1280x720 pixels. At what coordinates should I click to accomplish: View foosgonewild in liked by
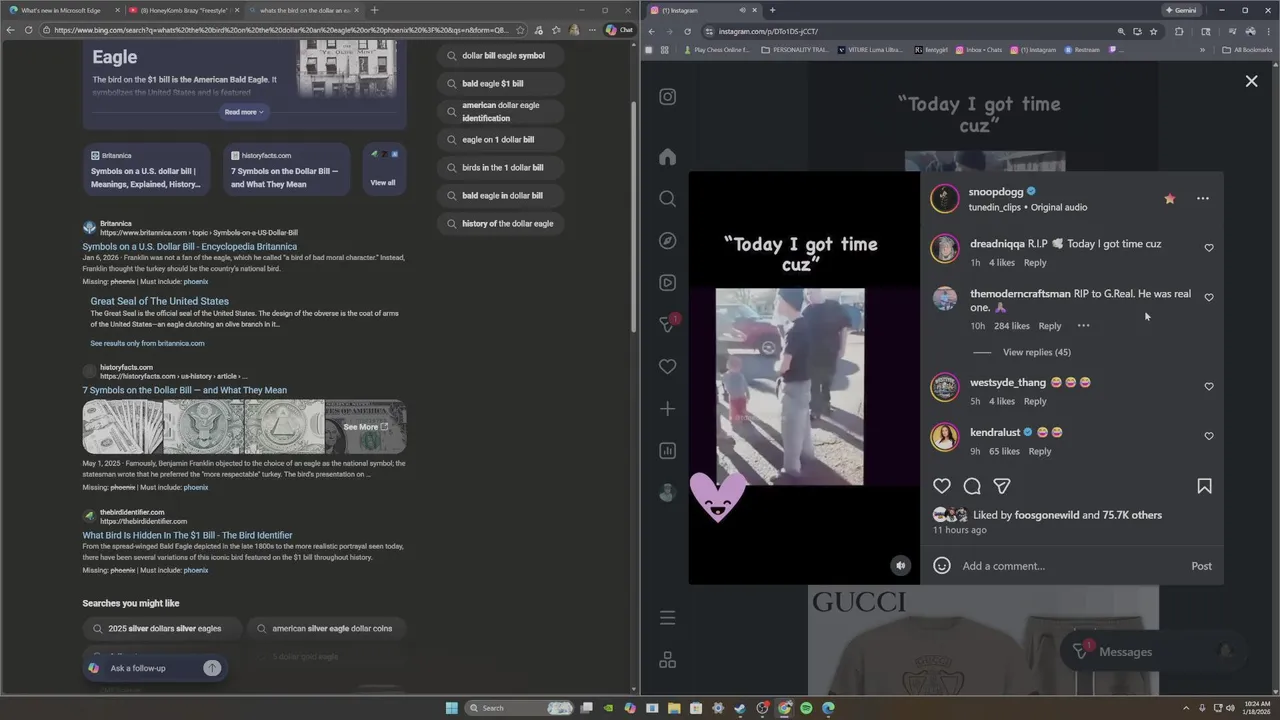click(1047, 515)
